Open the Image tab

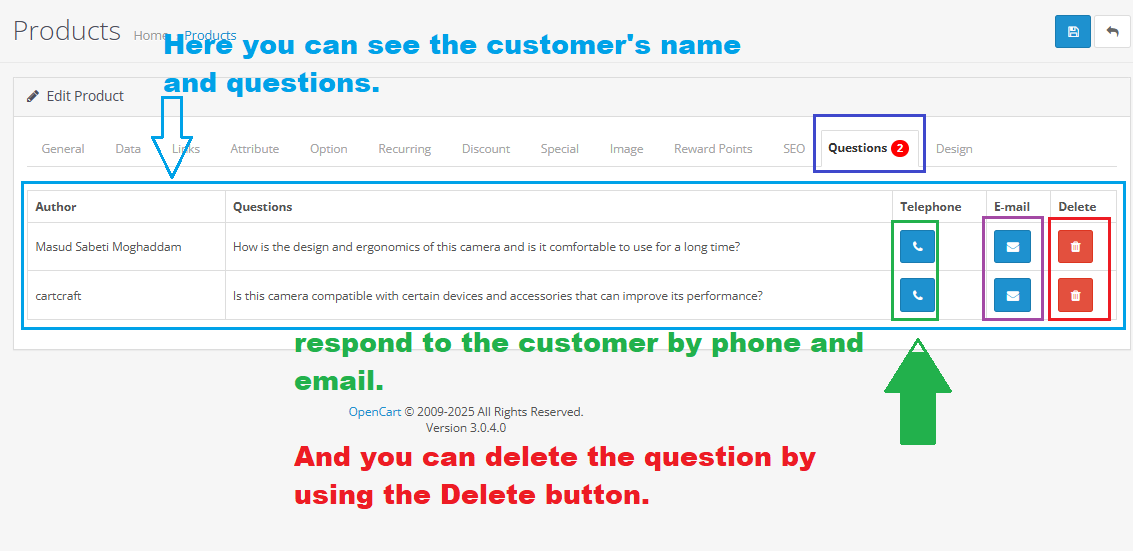[626, 149]
